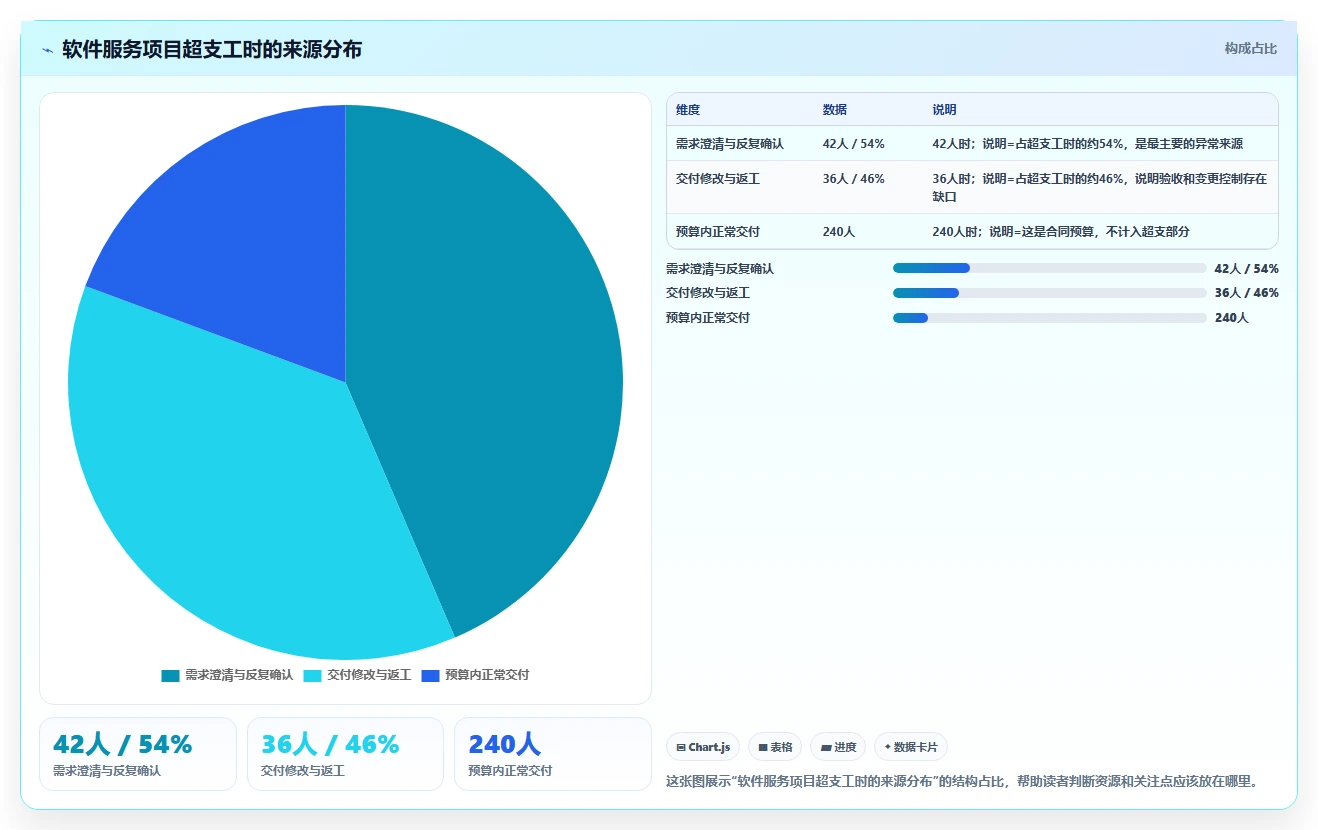Toggle legend item 交付修改与返工
The width and height of the screenshot is (1318, 830).
pyautogui.click(x=357, y=675)
